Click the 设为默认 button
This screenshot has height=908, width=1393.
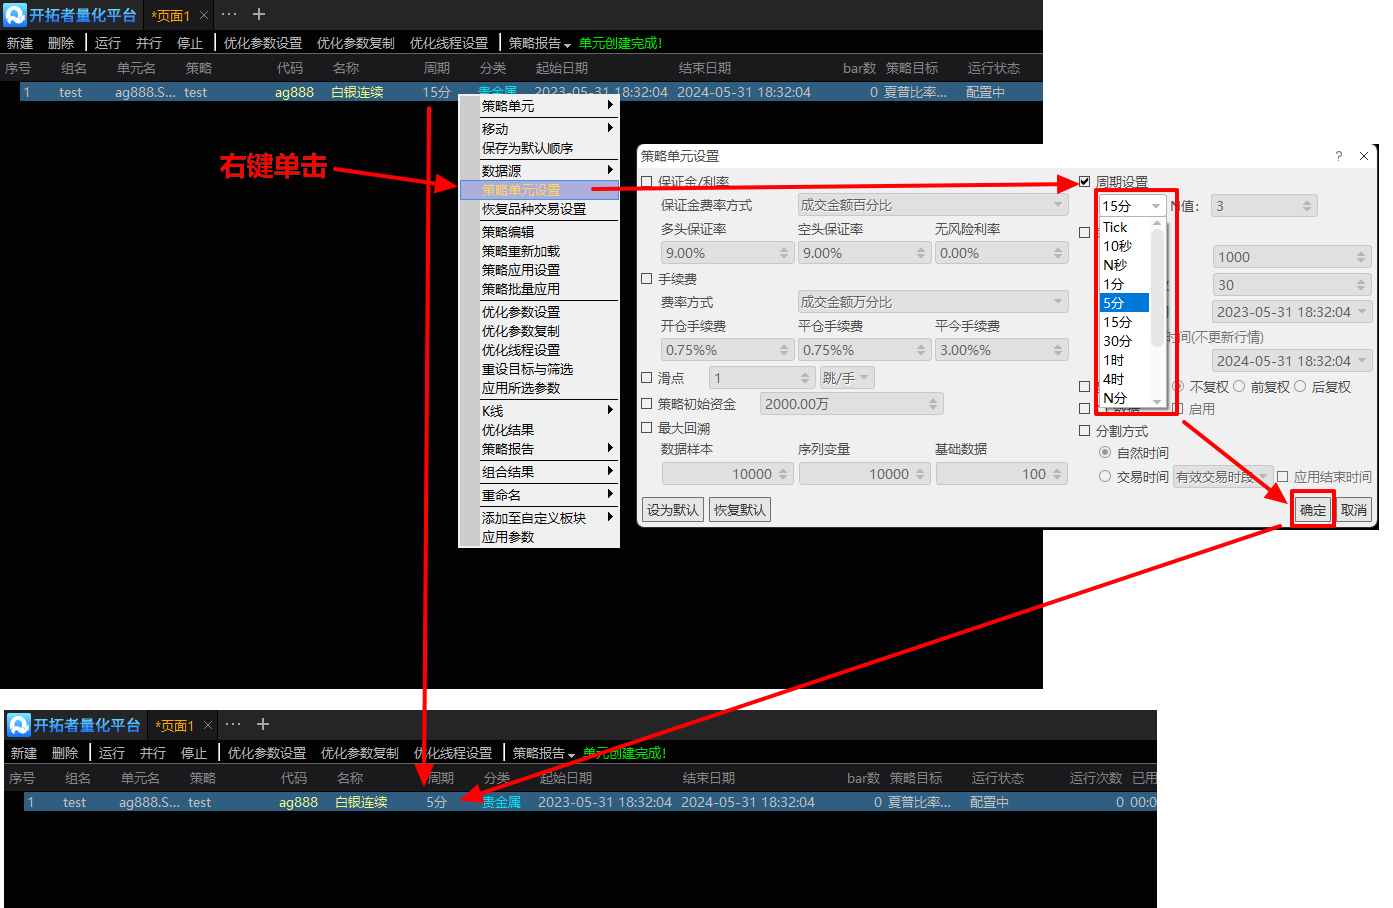click(672, 510)
